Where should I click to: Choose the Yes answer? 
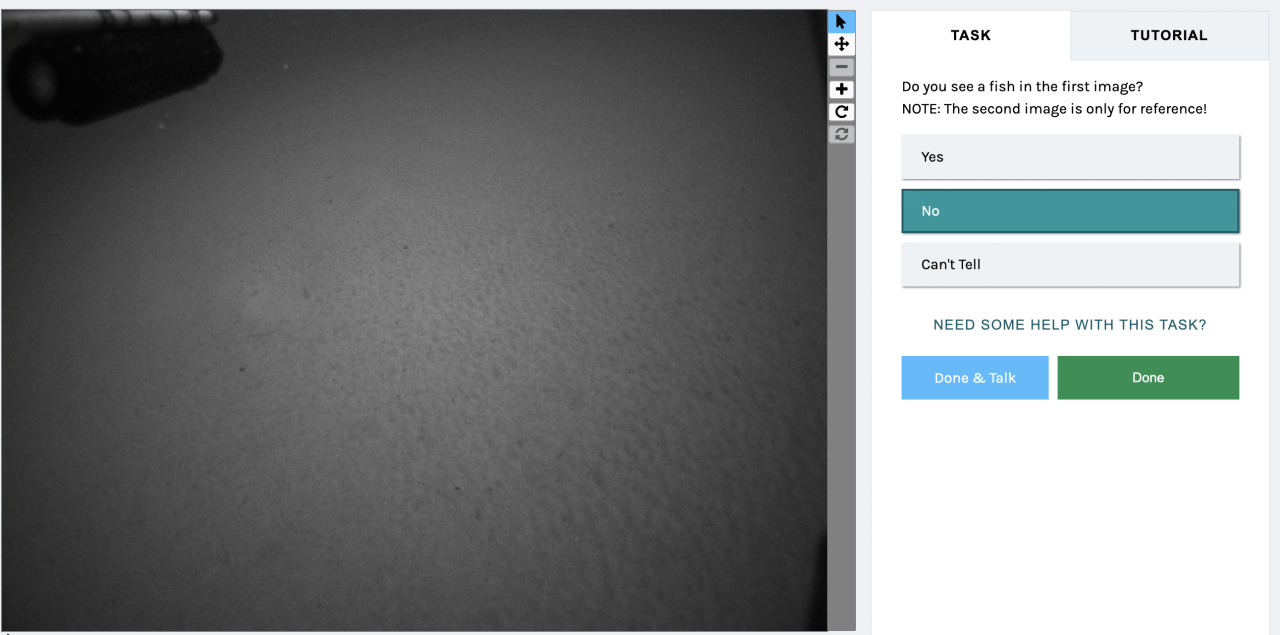point(1070,157)
